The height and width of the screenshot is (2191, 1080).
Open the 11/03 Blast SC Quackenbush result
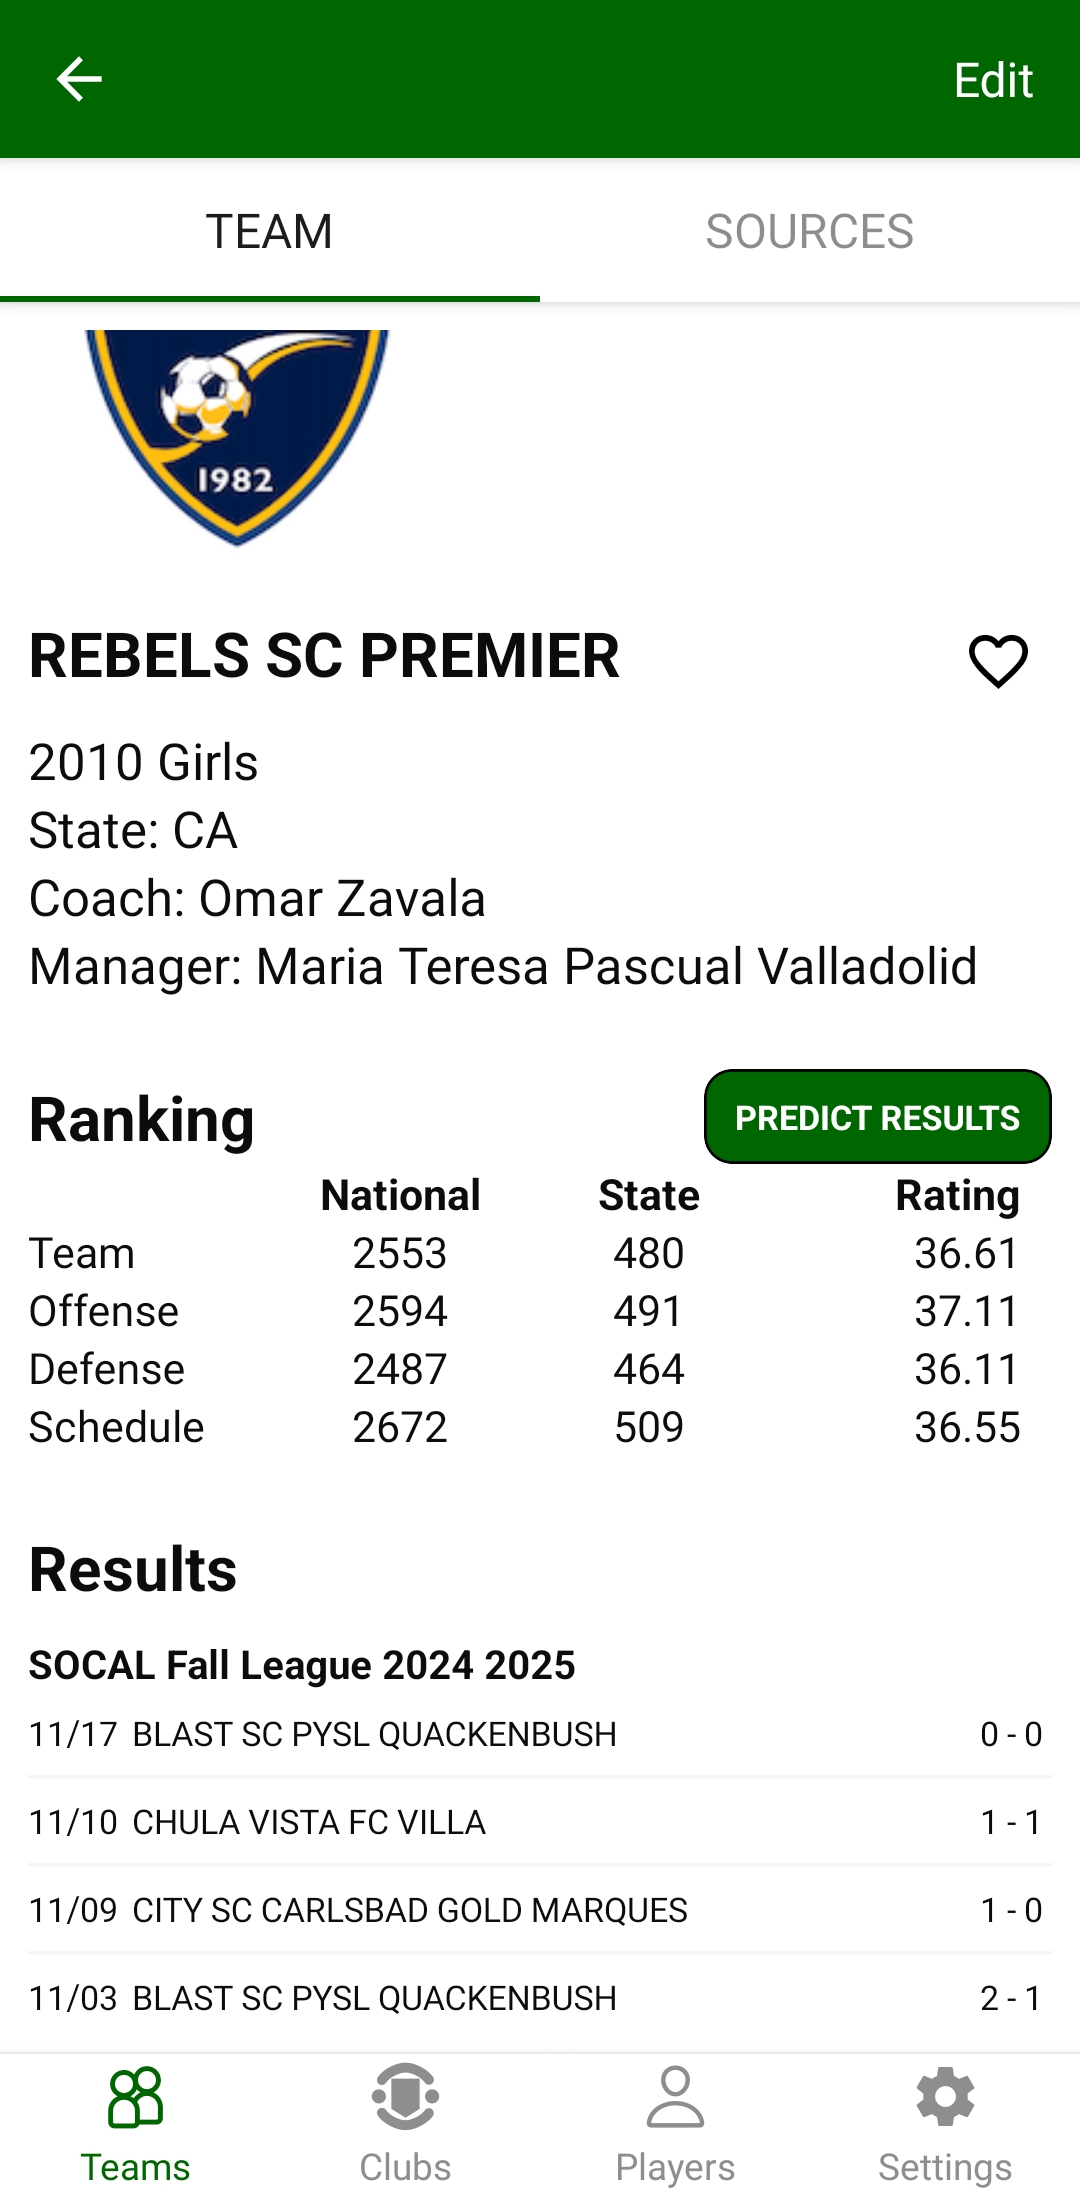540,1998
